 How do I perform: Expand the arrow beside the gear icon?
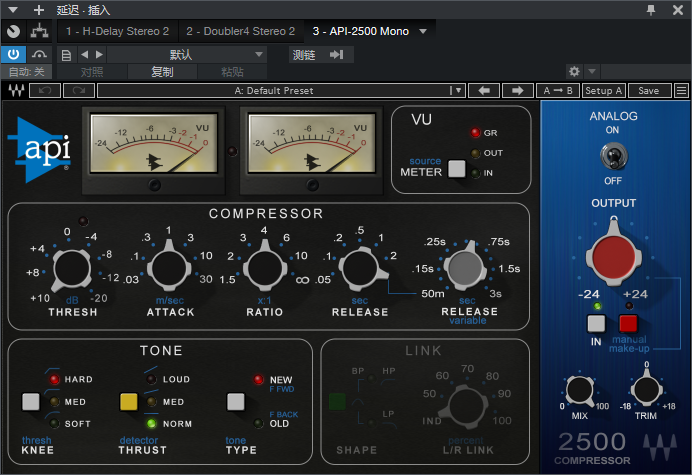point(592,71)
